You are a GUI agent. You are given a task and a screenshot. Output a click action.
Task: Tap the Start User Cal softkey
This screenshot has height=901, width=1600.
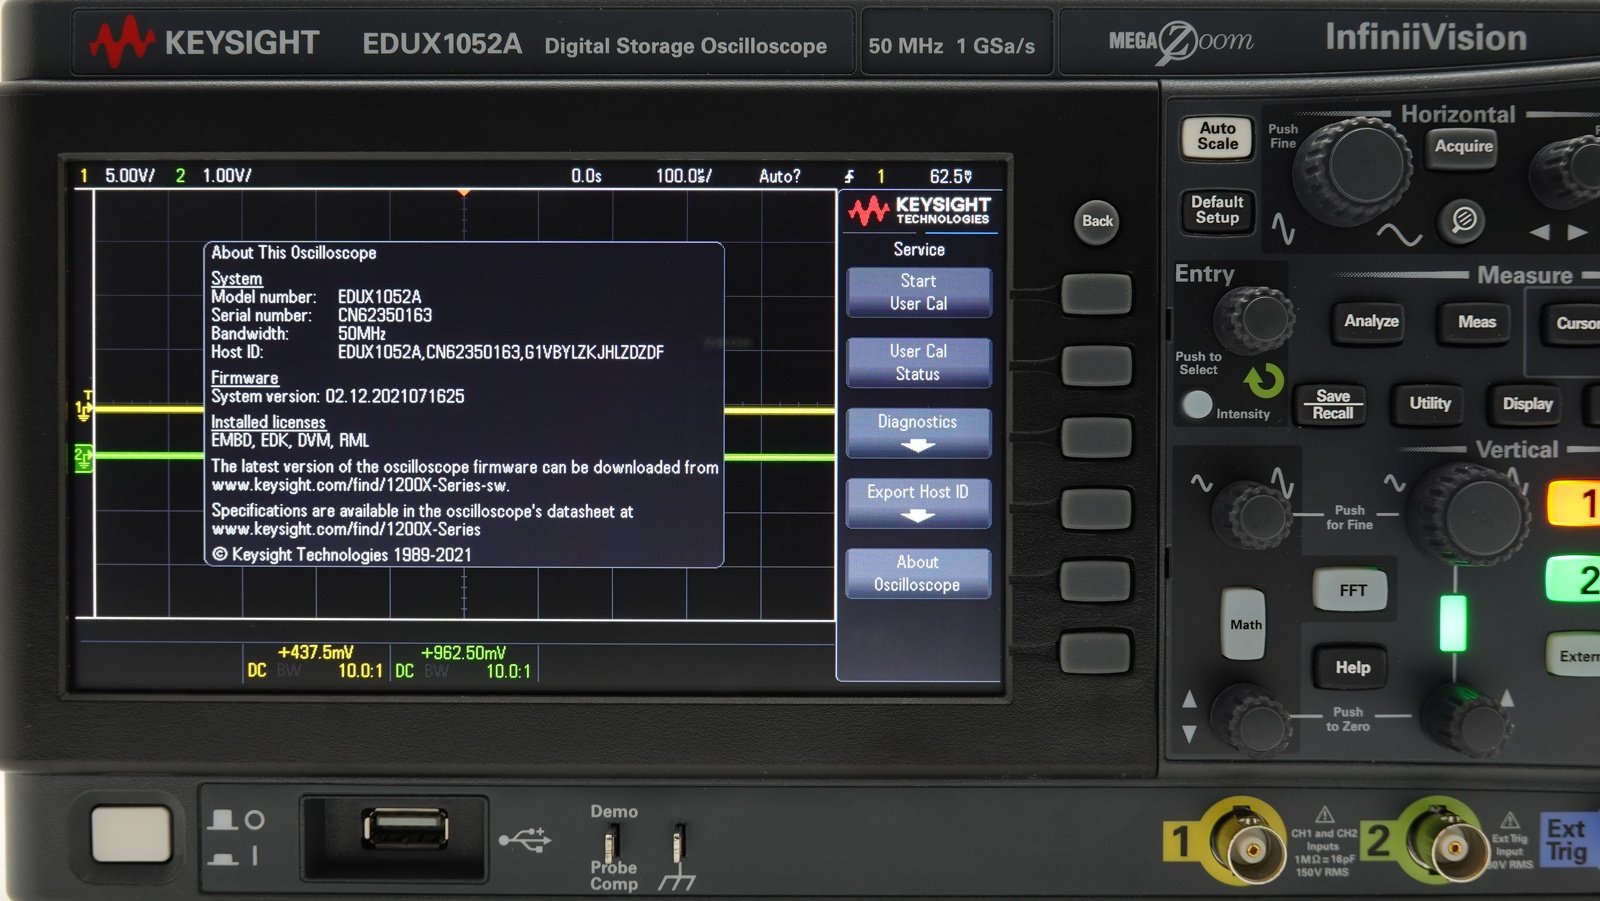918,292
